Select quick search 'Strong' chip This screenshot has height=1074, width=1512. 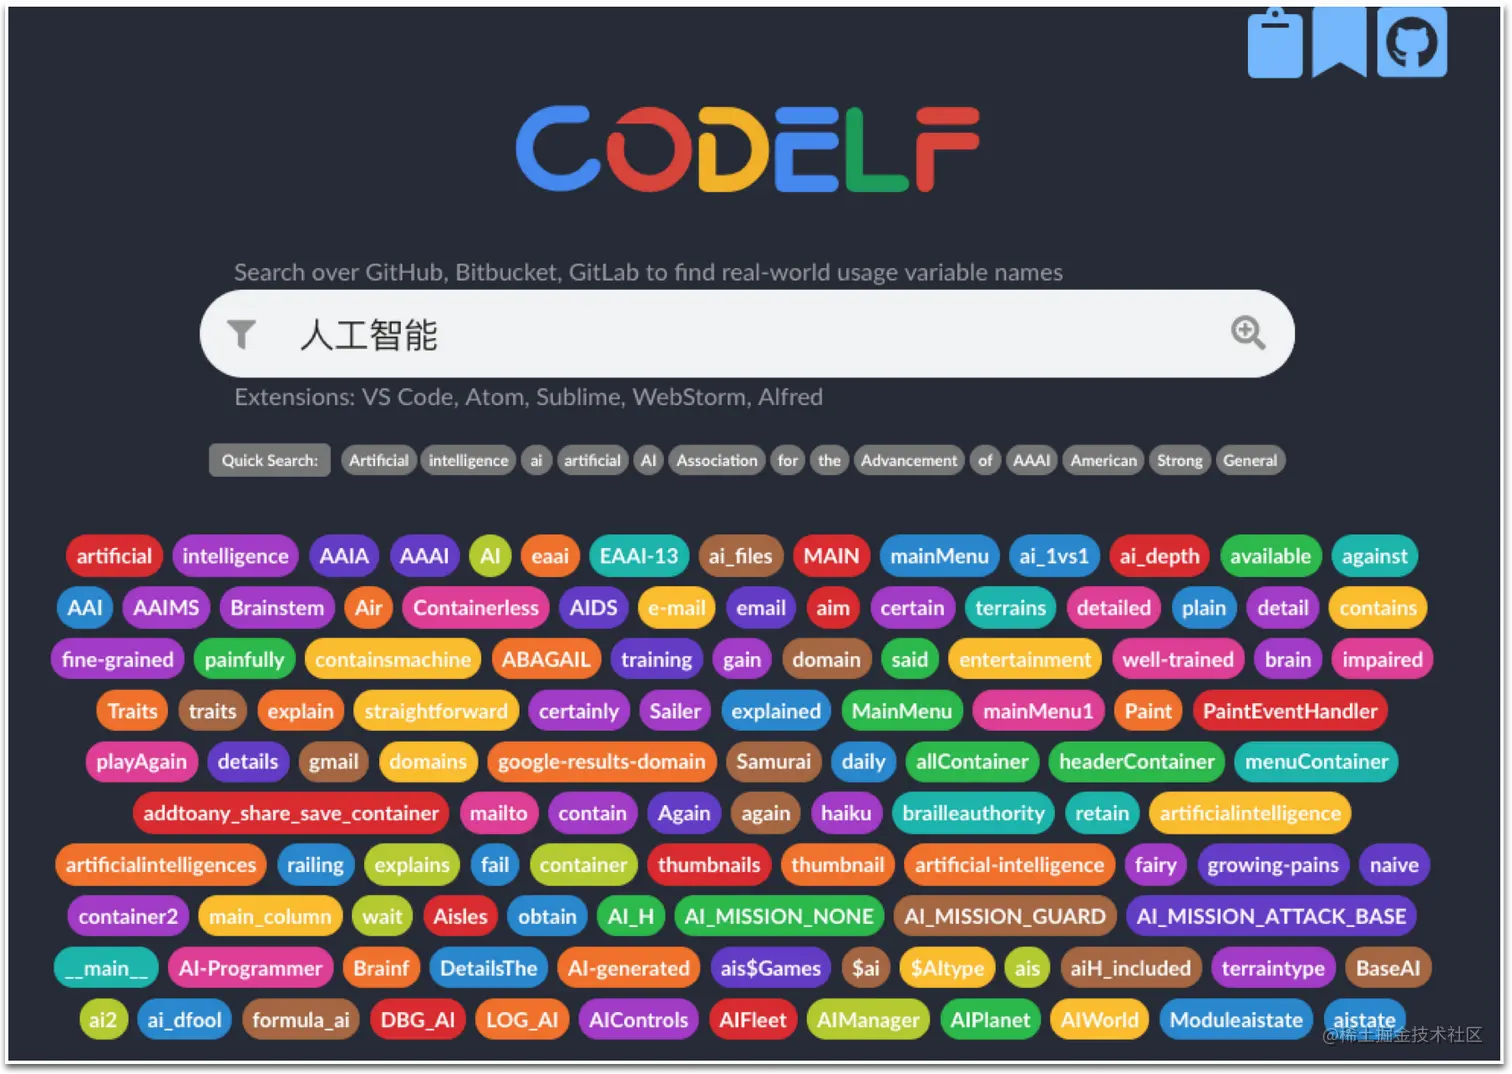(1180, 460)
